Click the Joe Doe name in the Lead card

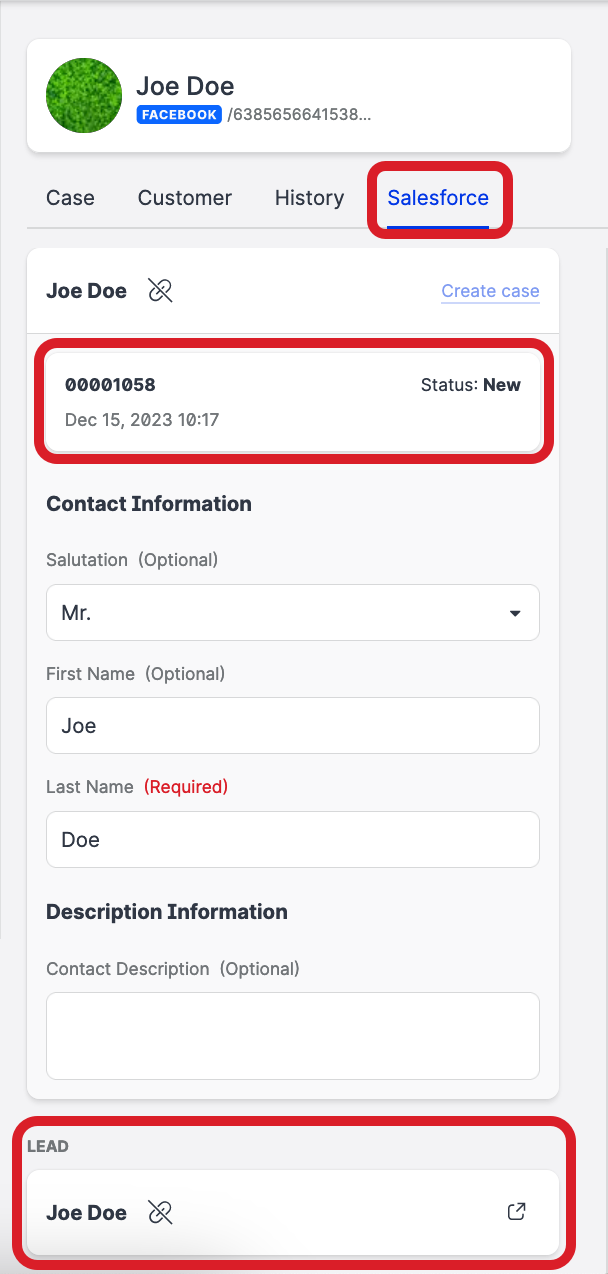87,1213
